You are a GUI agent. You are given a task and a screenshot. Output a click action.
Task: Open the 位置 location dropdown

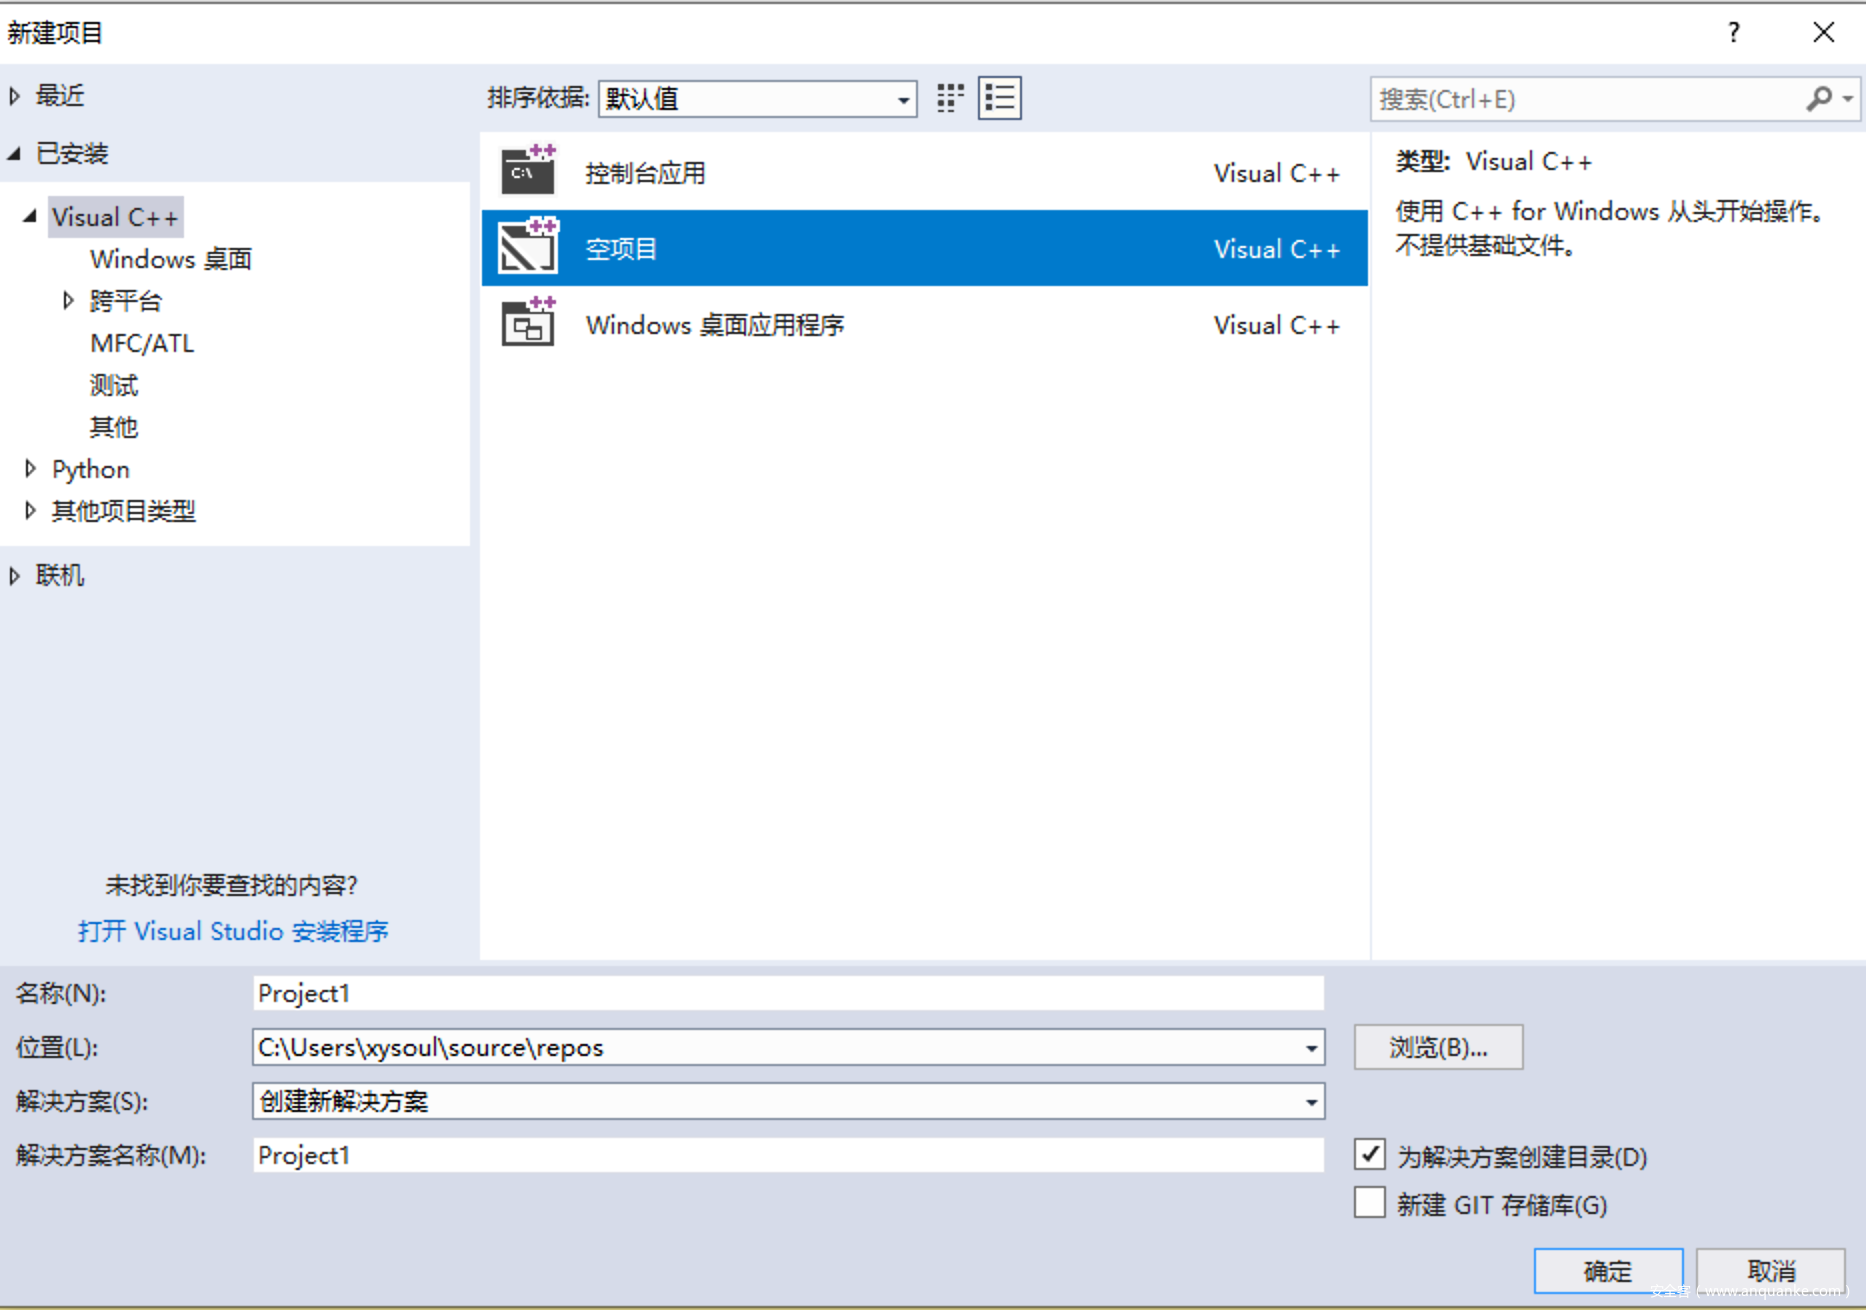tap(1310, 1048)
